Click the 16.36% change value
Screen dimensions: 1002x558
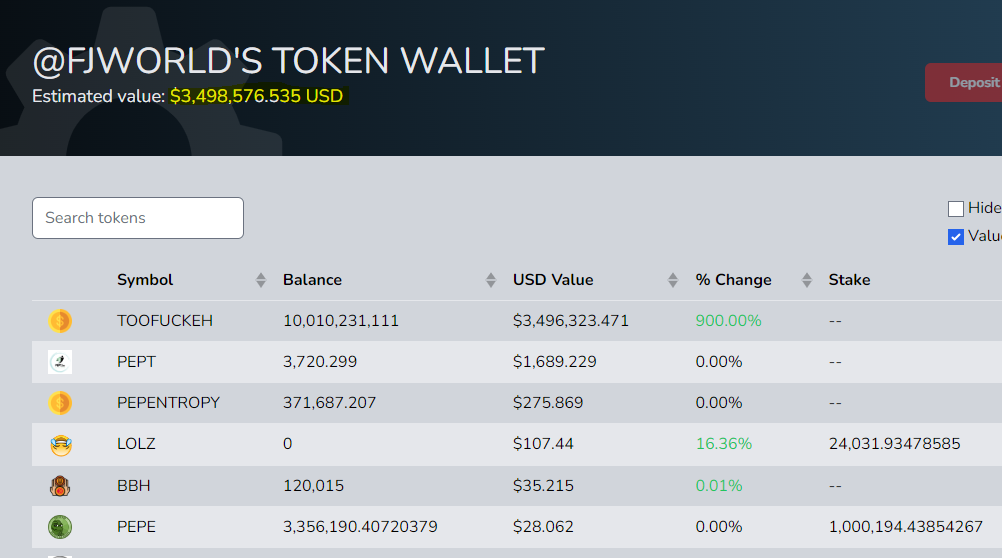pyautogui.click(x=724, y=444)
